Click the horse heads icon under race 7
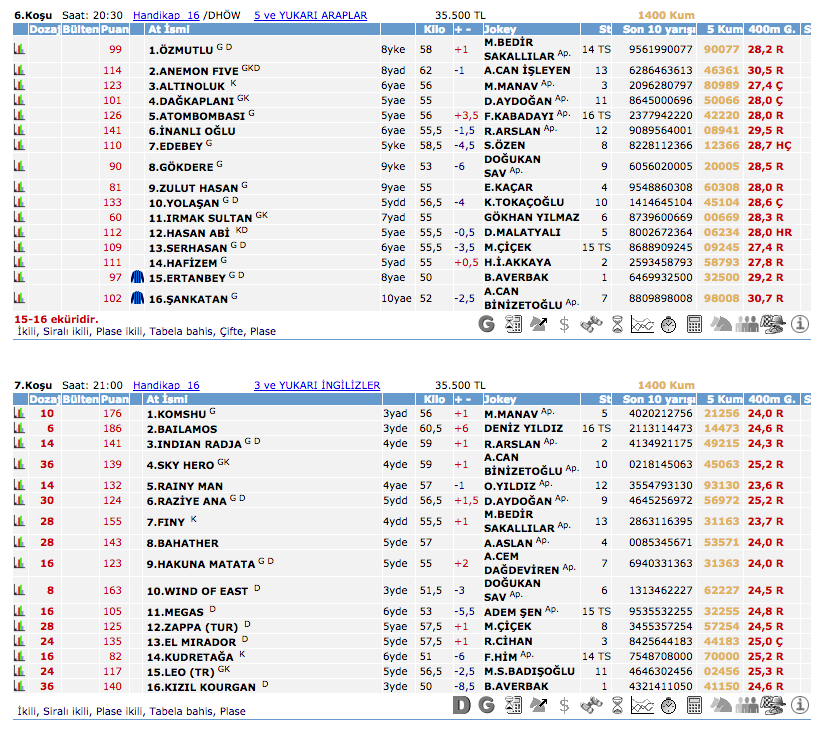The height and width of the screenshot is (737, 831). [x=721, y=705]
